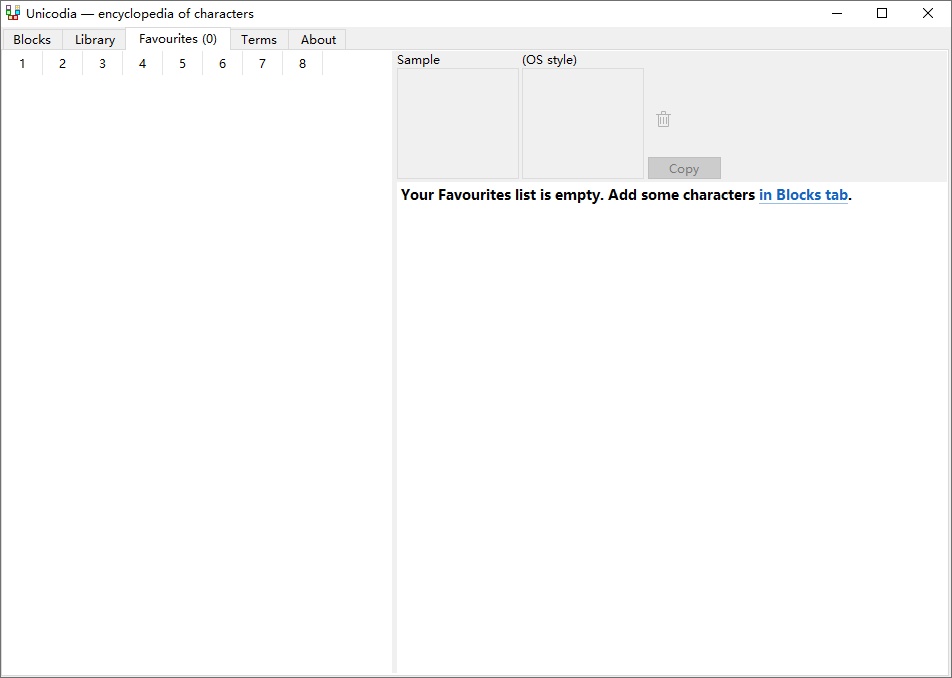Open the Blocks tab
The height and width of the screenshot is (678, 952).
click(32, 40)
